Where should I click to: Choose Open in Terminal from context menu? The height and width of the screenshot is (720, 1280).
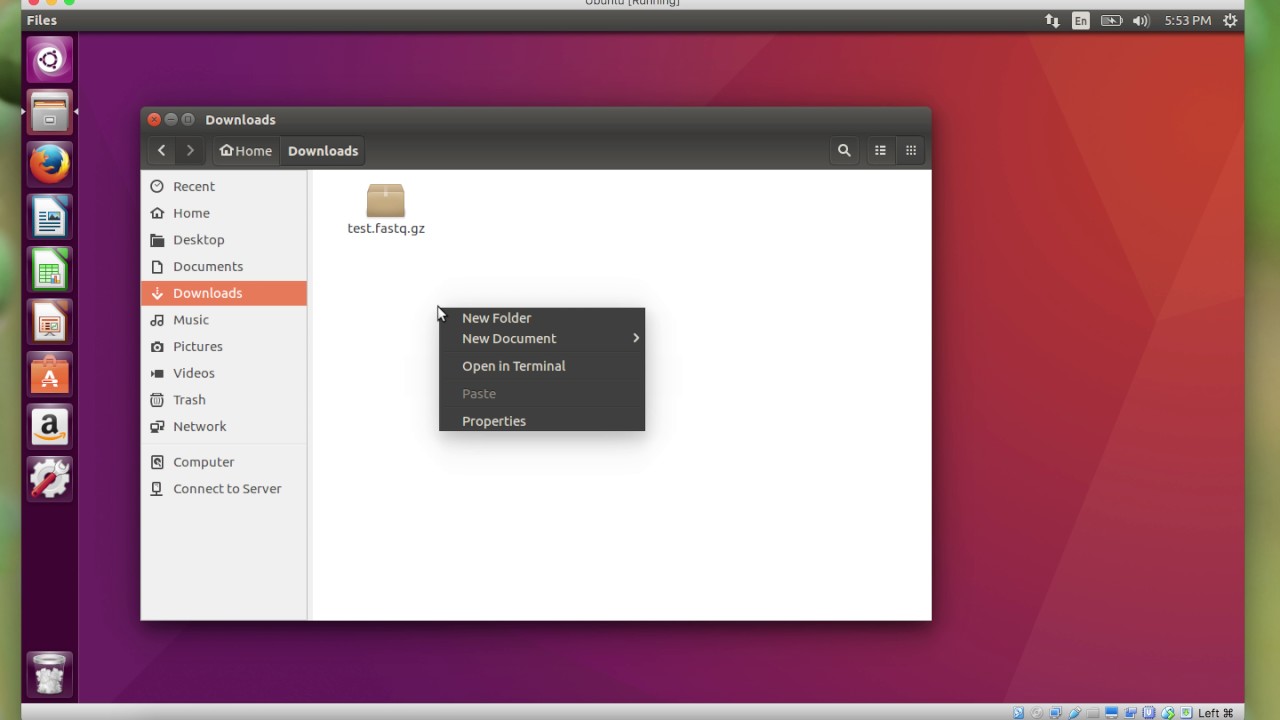pos(542,366)
